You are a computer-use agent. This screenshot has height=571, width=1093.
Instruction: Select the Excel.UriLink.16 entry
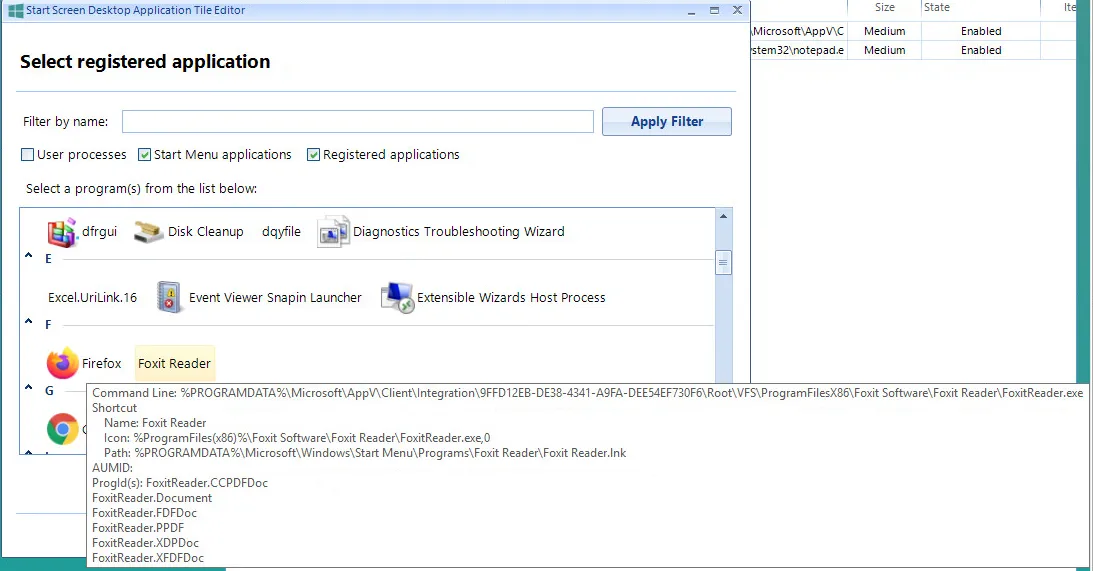click(x=93, y=298)
